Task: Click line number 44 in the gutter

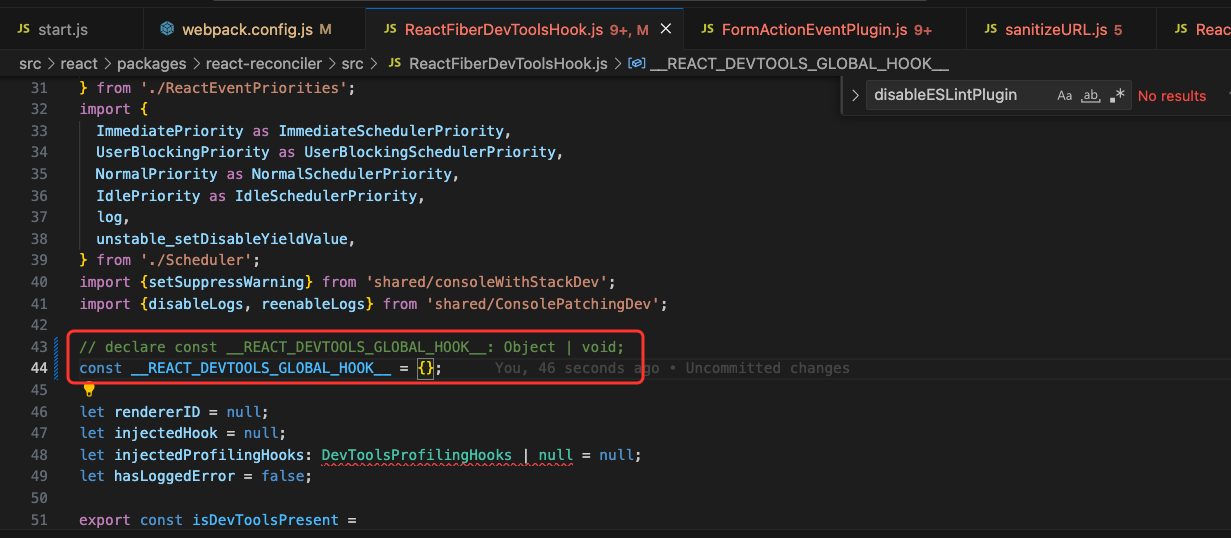Action: point(39,368)
